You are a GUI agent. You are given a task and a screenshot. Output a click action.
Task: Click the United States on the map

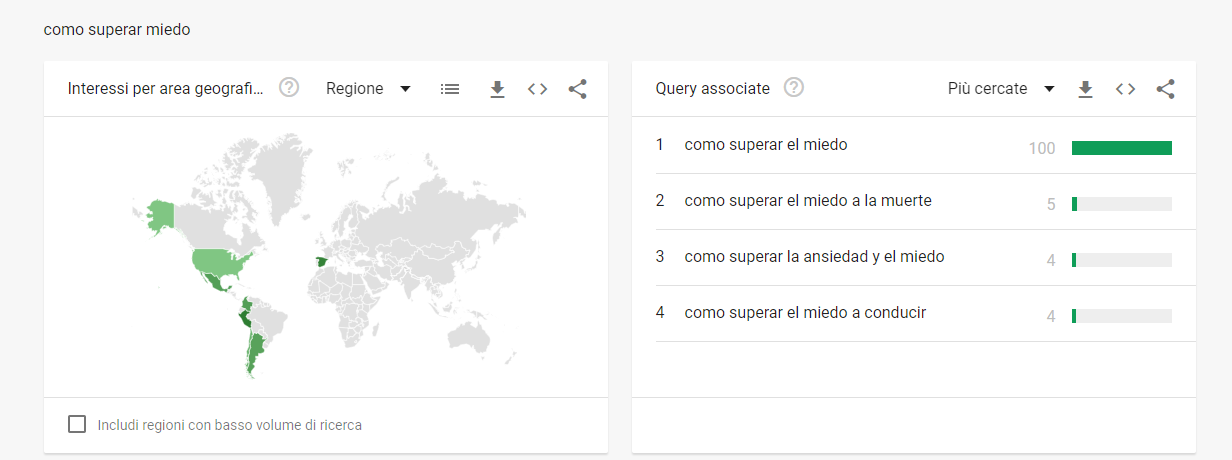click(x=222, y=262)
